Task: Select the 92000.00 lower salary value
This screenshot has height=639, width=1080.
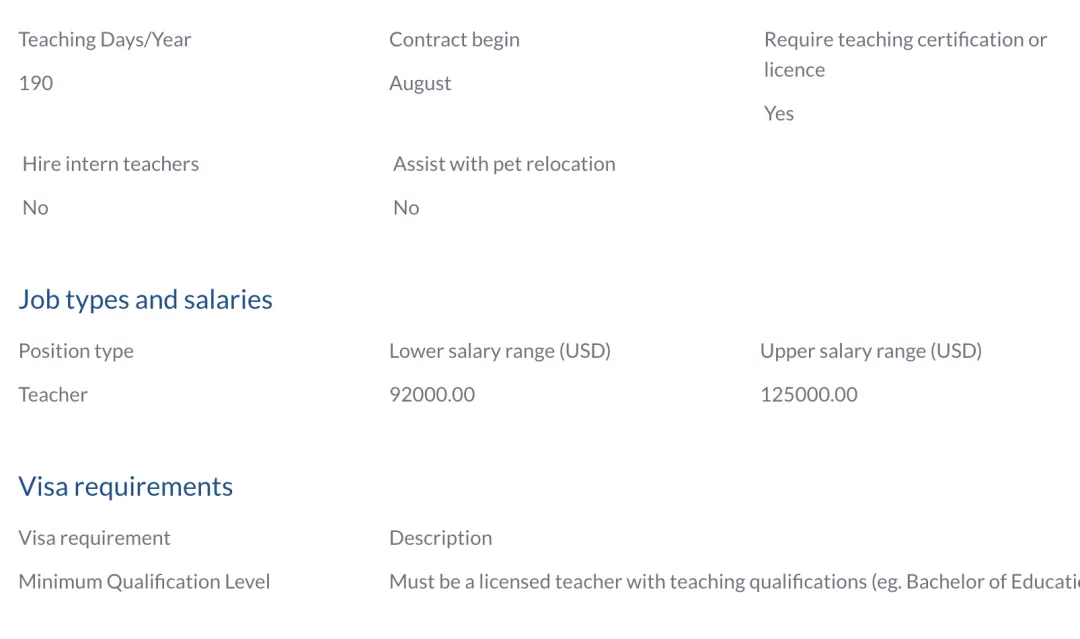Action: pyautogui.click(x=432, y=395)
